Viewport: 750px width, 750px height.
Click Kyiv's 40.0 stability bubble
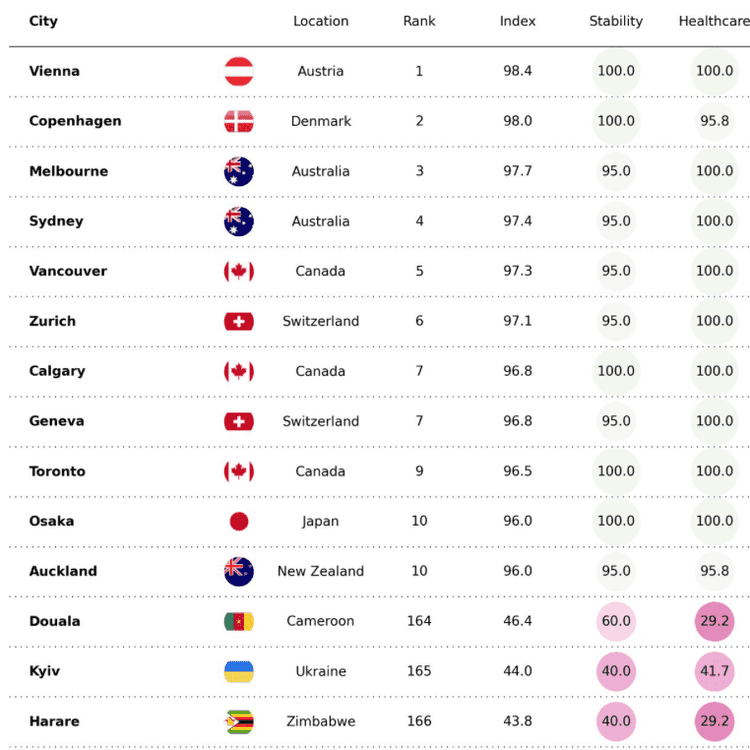pos(616,671)
